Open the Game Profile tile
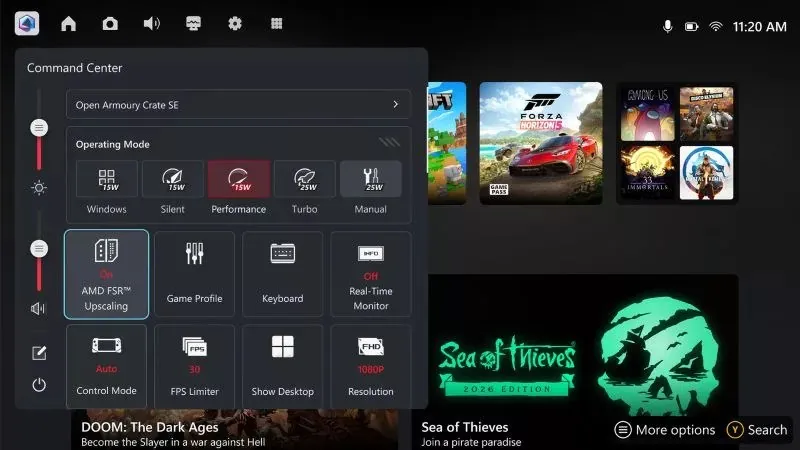800x450 pixels. tap(194, 274)
